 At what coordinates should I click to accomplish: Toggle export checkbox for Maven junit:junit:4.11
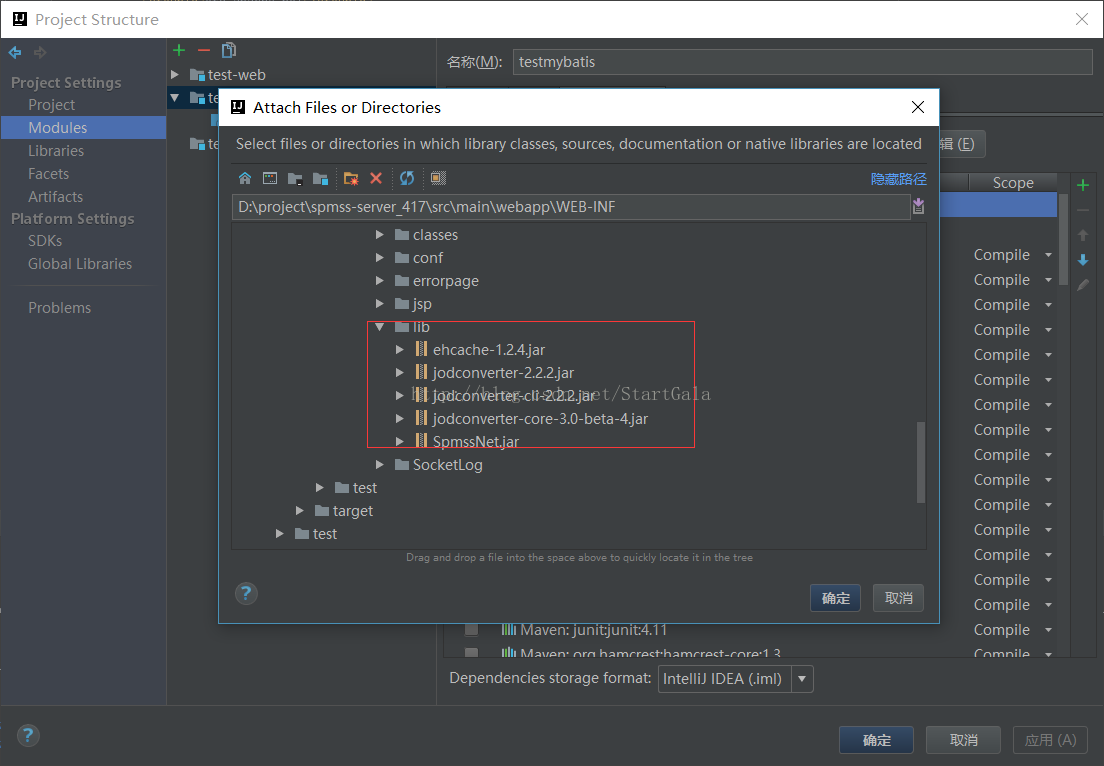(471, 630)
